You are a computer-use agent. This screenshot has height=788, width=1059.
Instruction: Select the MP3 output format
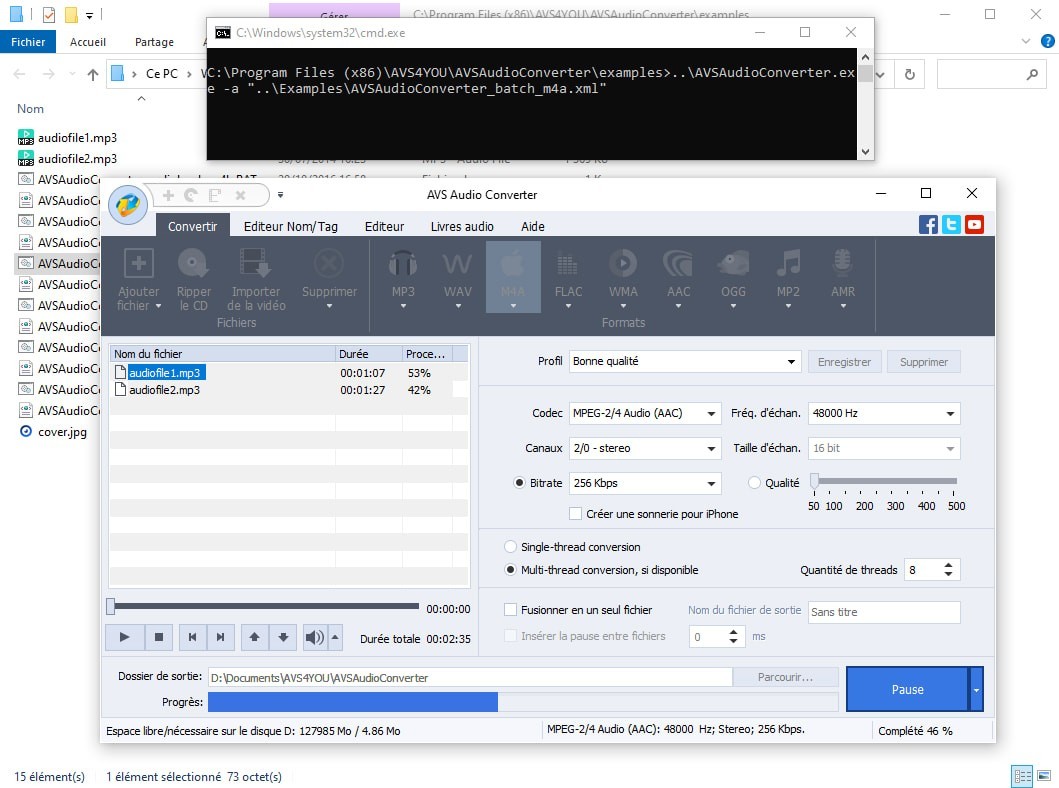[x=403, y=275]
